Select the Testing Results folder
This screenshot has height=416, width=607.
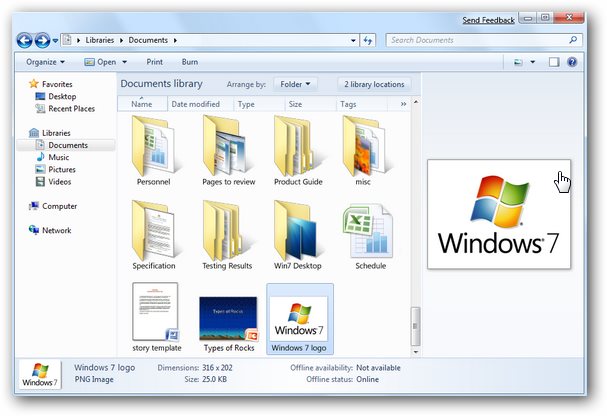pyautogui.click(x=227, y=235)
